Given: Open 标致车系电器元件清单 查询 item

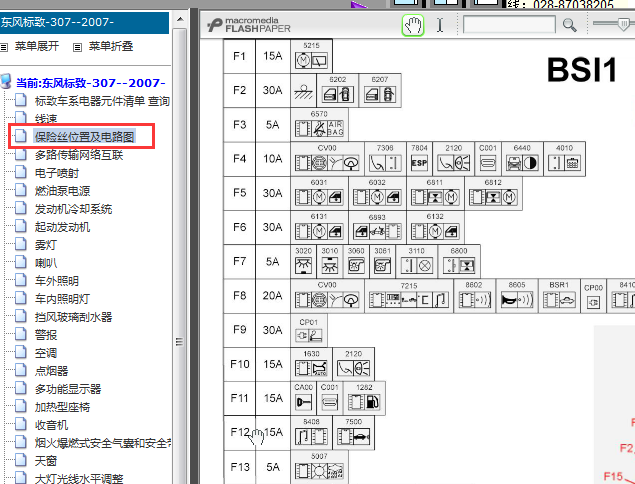Looking at the screenshot, I should click(x=102, y=101).
